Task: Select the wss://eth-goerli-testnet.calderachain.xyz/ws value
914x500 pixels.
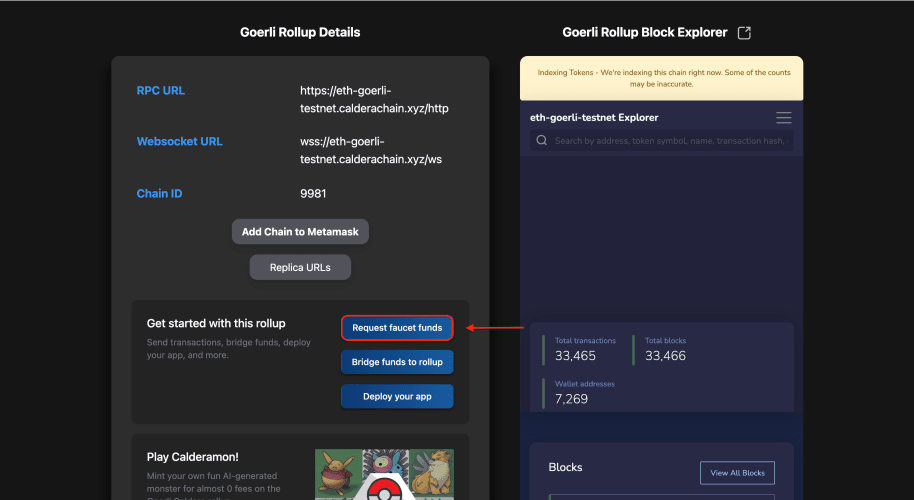Action: click(x=371, y=150)
